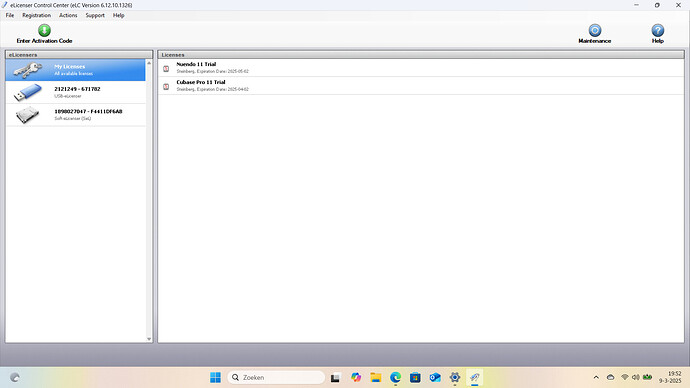Viewport: 690px width, 388px height.
Task: Open Settings gear on the taskbar
Action: [455, 377]
